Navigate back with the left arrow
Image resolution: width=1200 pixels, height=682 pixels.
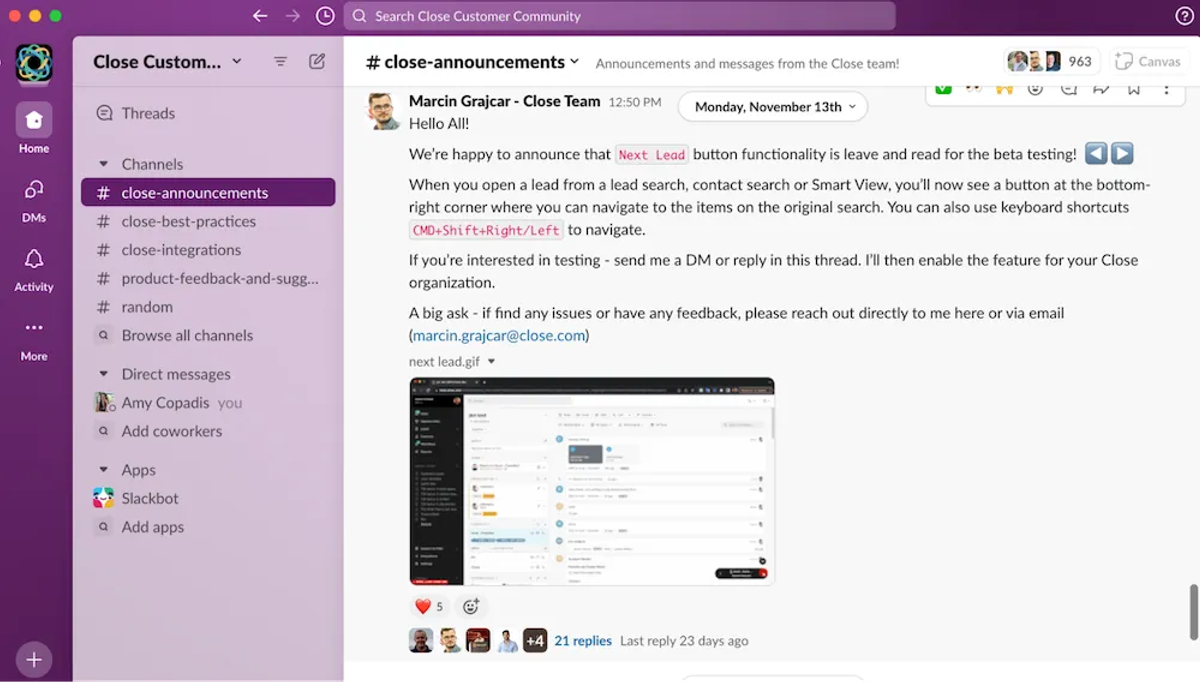click(260, 16)
